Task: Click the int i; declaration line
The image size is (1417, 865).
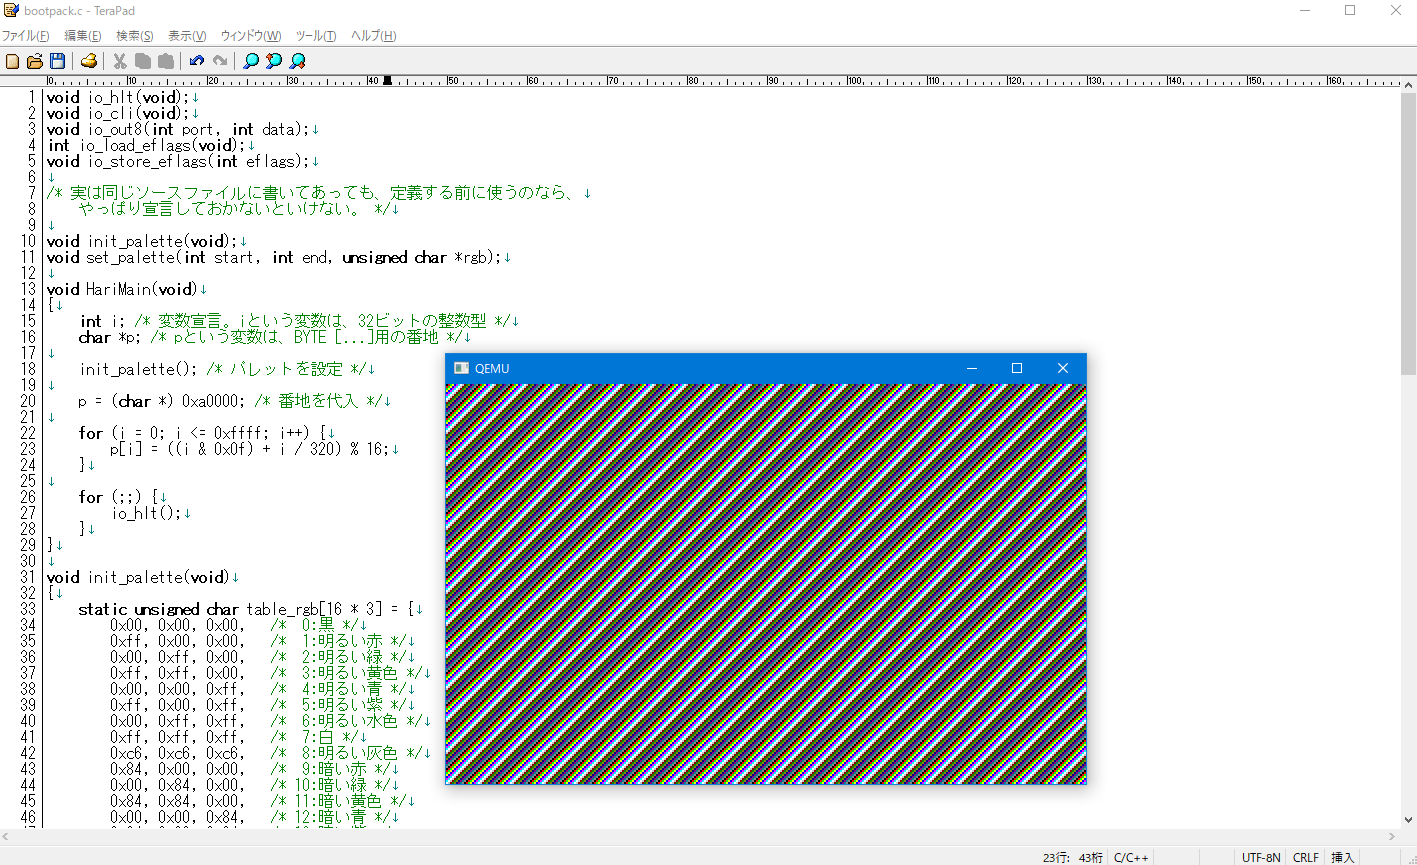Action: click(296, 321)
